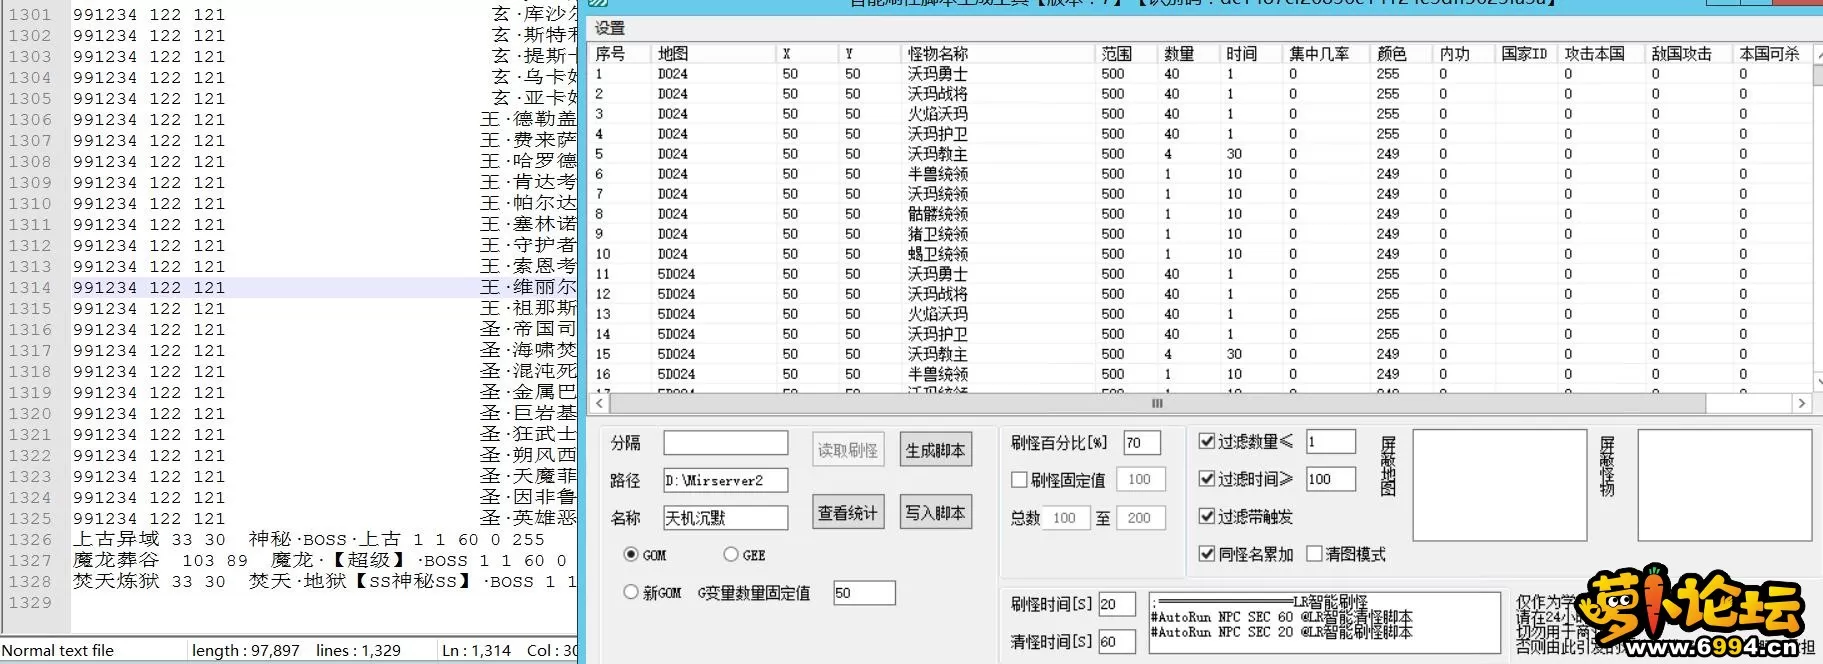
Task: Click the 内功 column header
Action: click(1465, 54)
